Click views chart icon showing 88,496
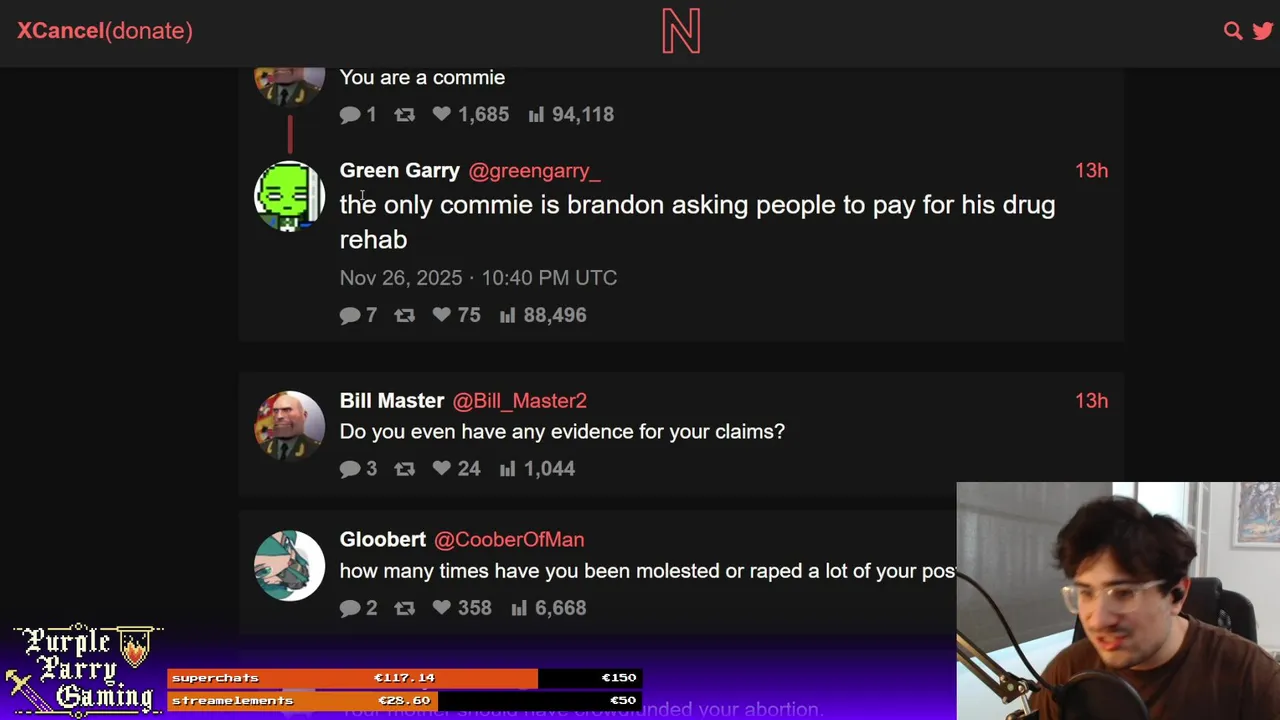 click(x=507, y=315)
